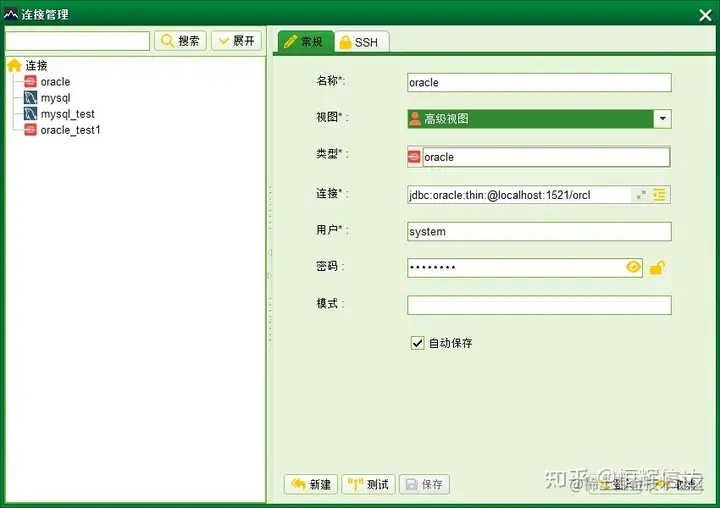This screenshot has width=720, height=508.
Task: Click the oracle_test1 connection icon
Action: point(30,130)
